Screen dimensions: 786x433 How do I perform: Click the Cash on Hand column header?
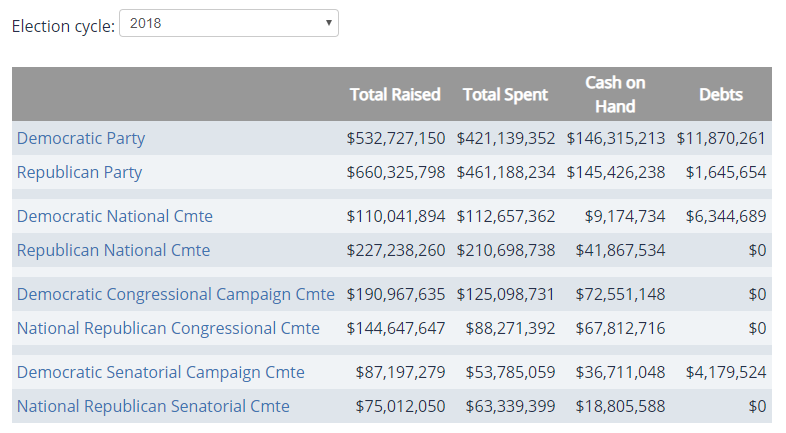pyautogui.click(x=615, y=94)
